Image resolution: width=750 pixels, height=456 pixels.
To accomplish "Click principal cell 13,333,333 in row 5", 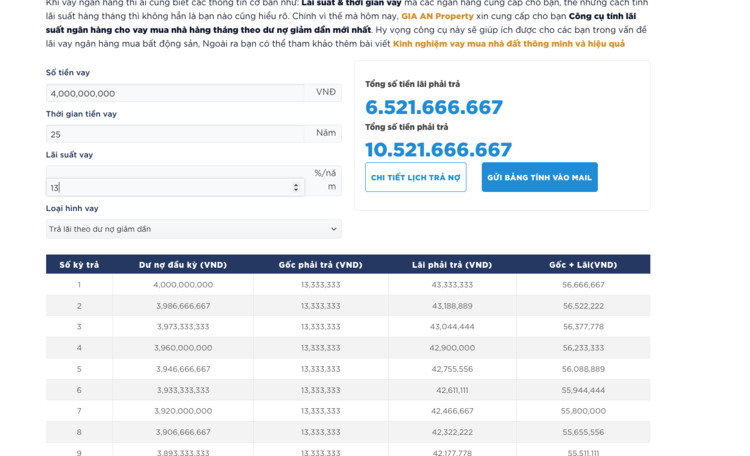I will (x=320, y=369).
